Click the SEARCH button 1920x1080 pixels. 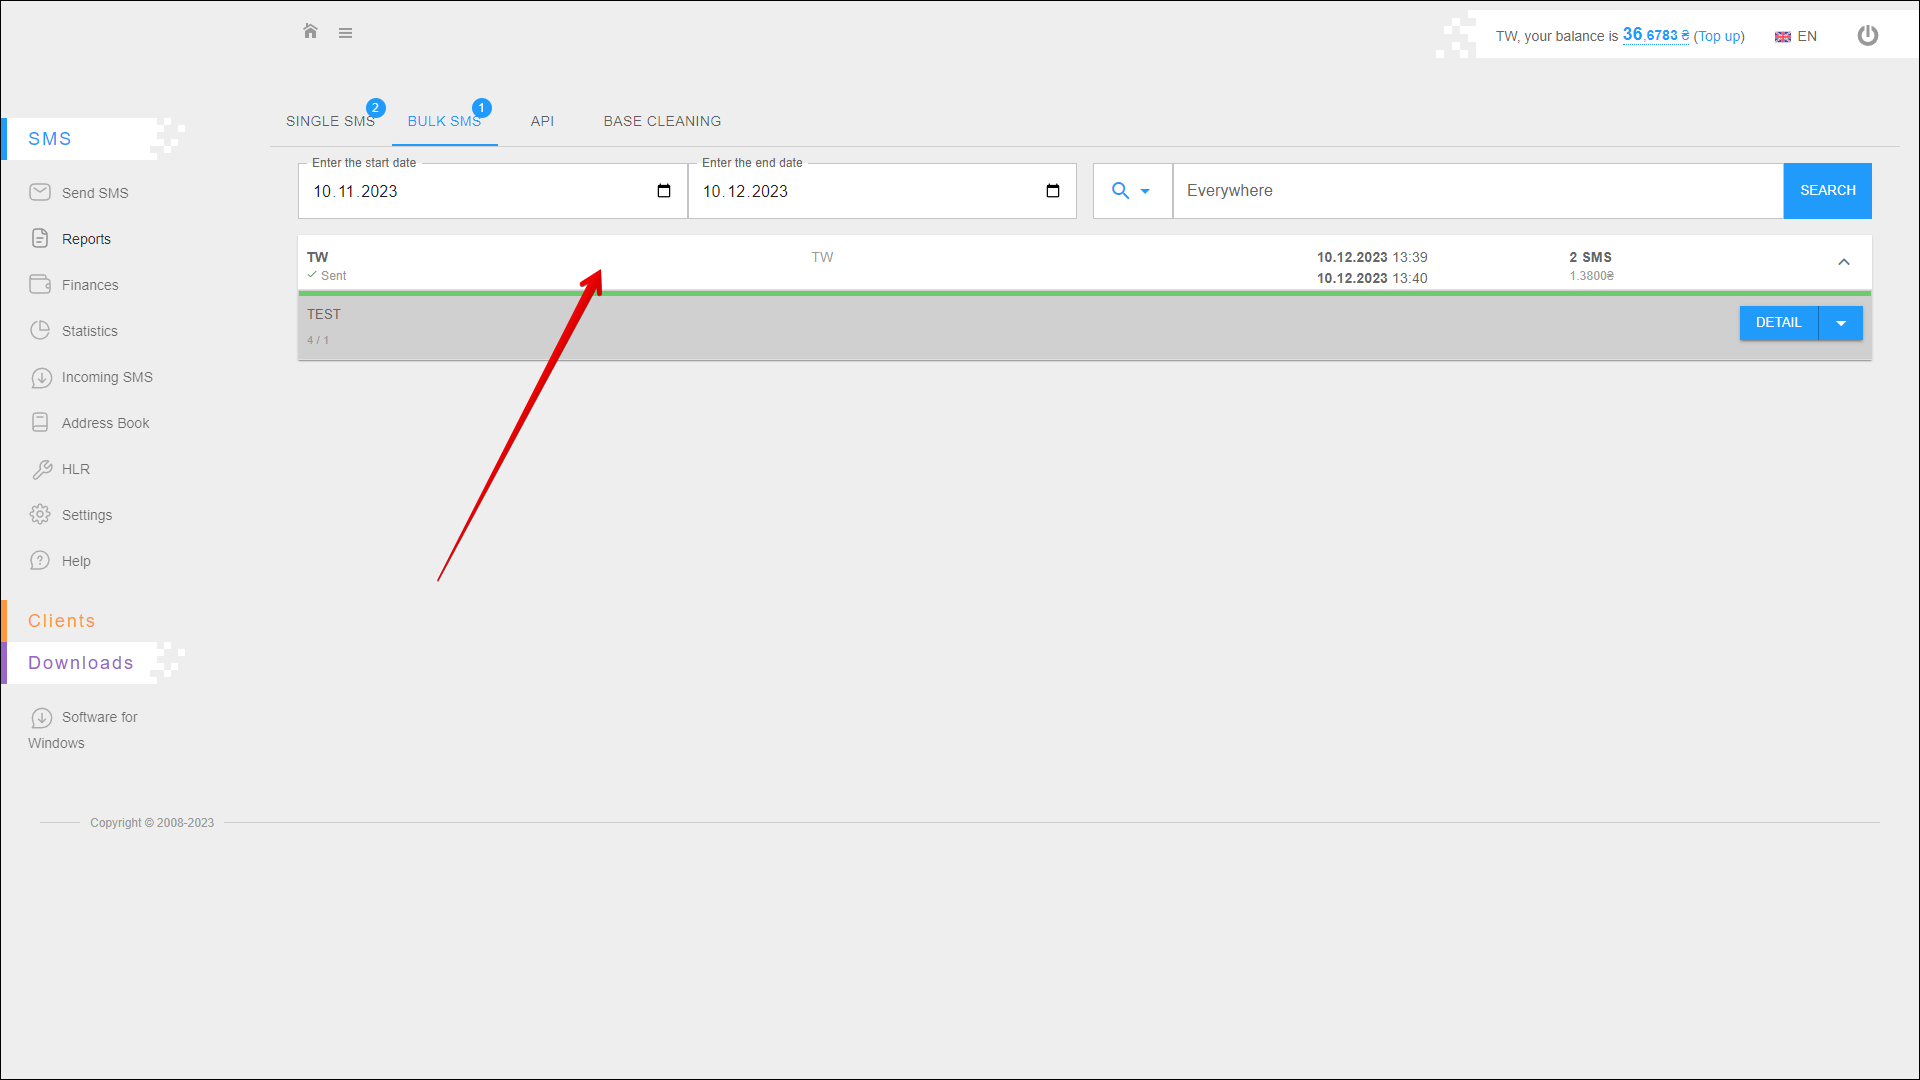tap(1827, 191)
